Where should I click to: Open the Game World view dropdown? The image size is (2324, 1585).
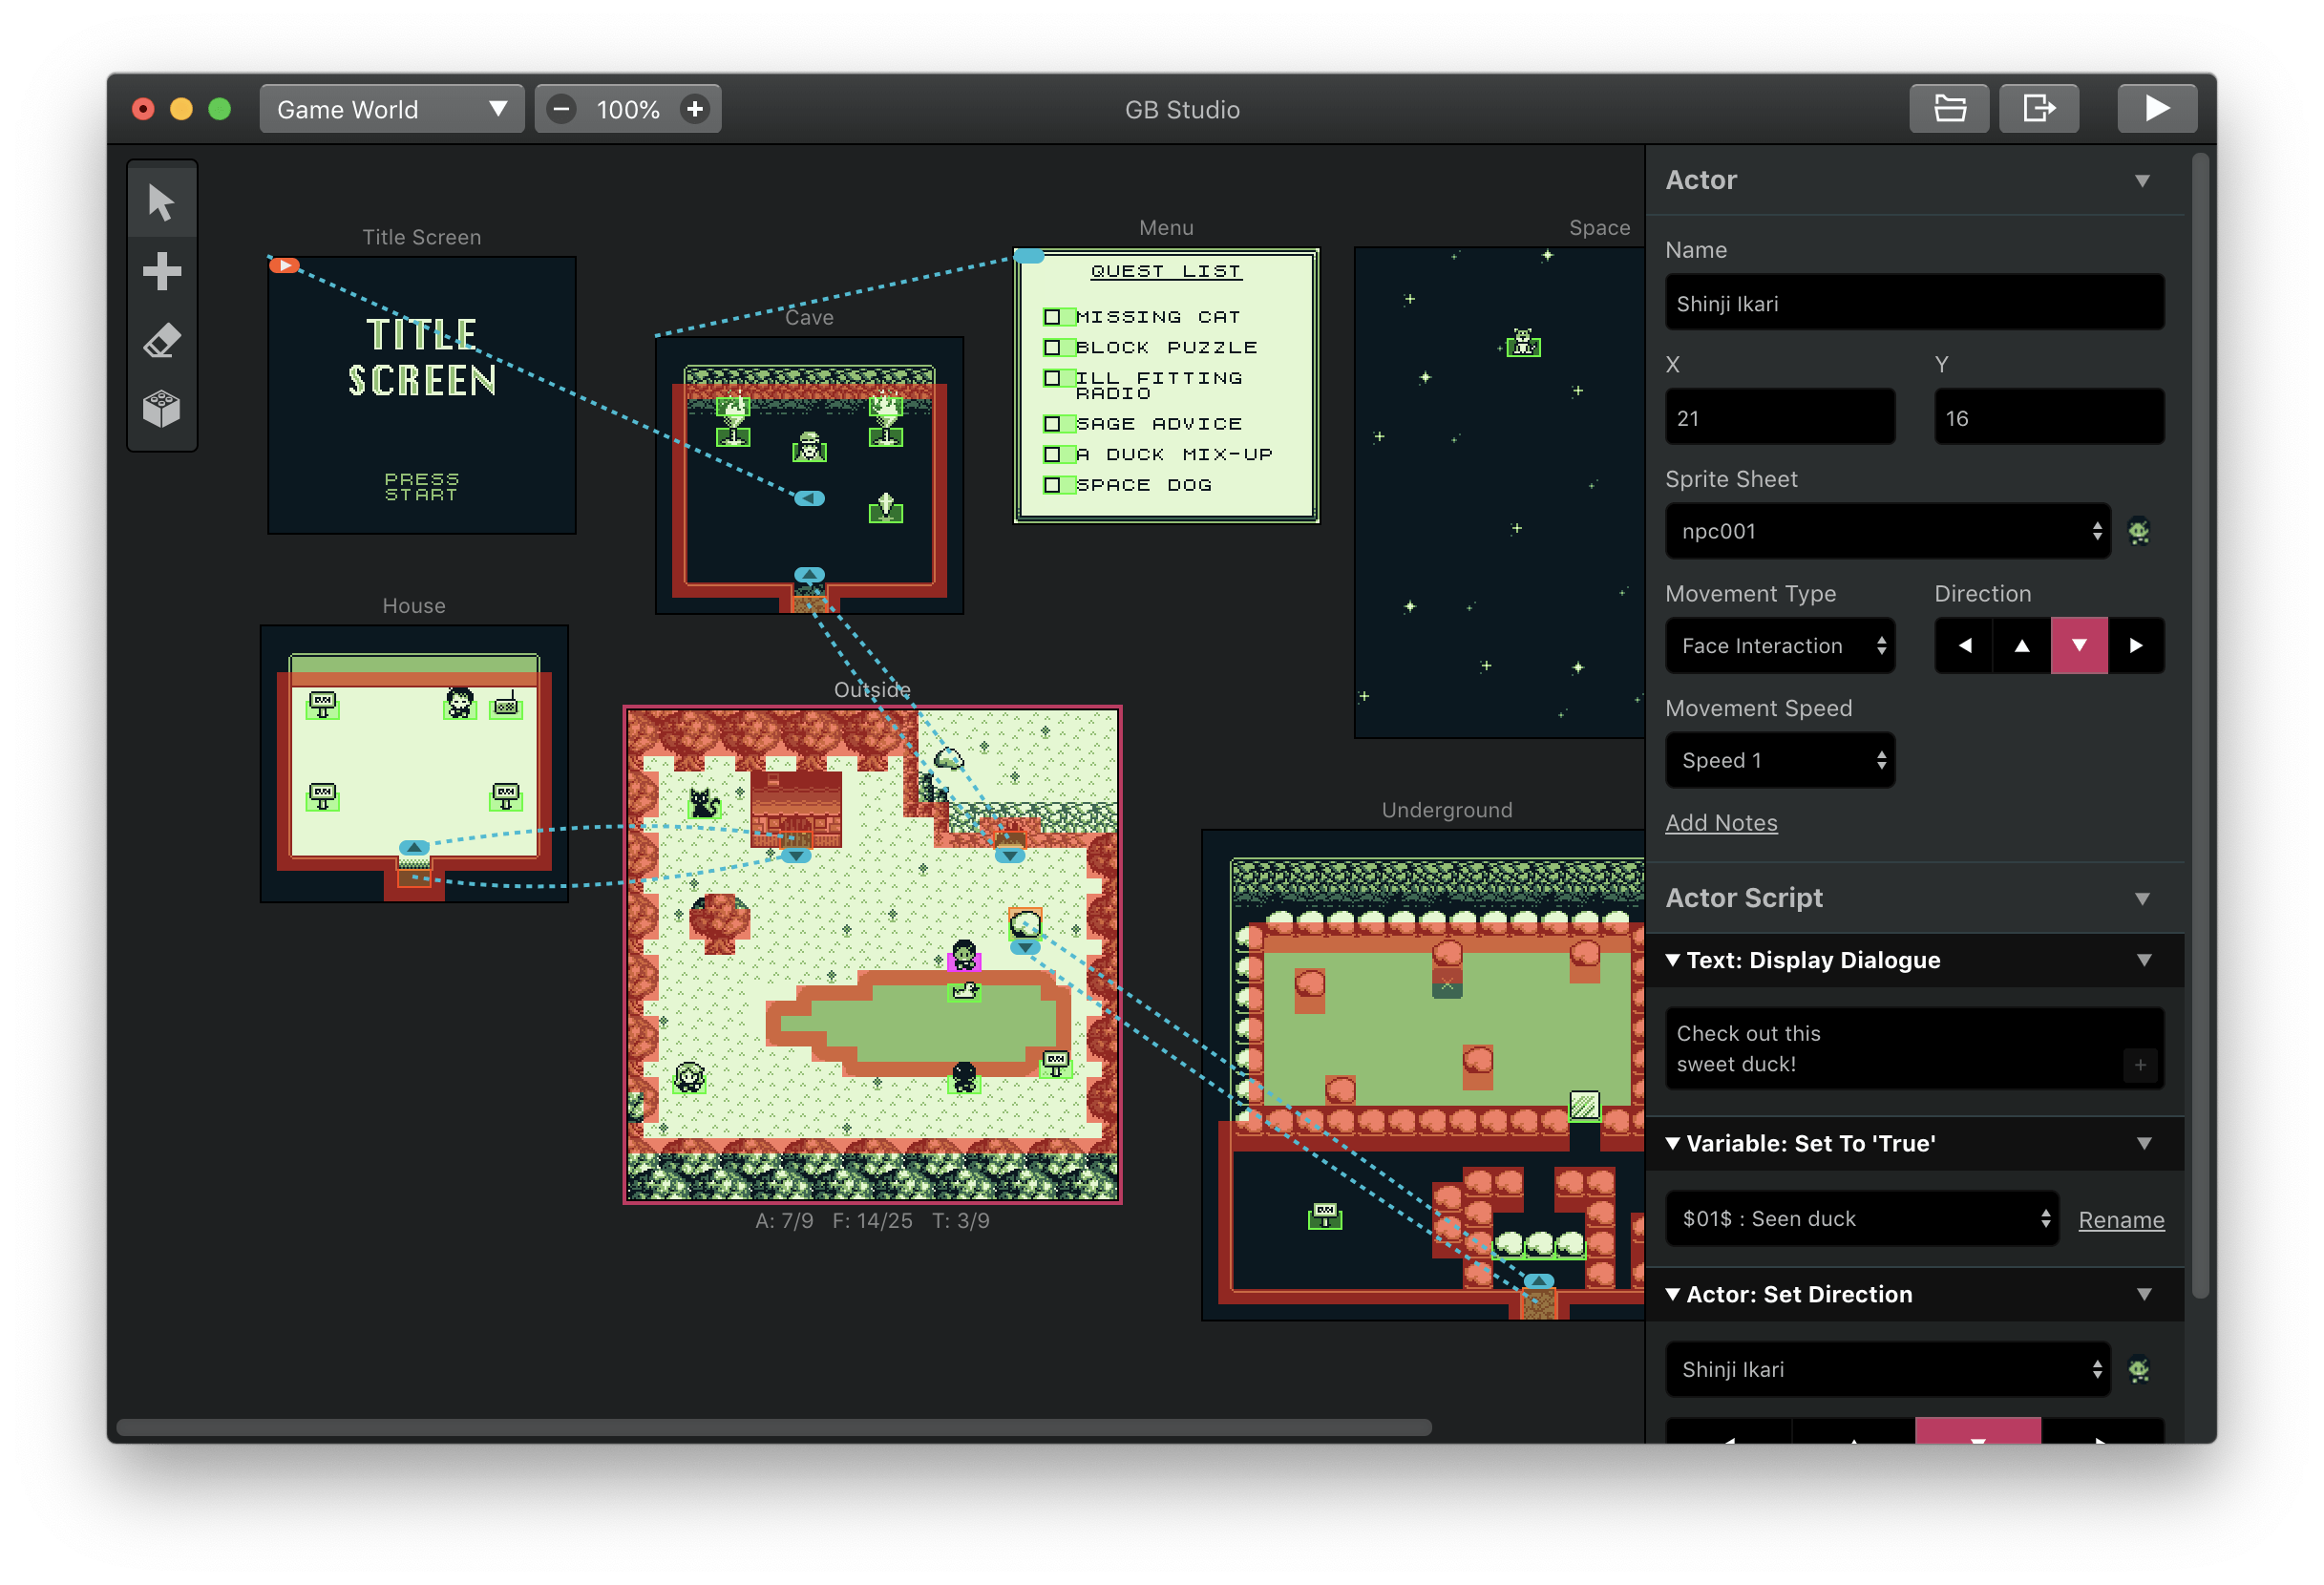point(391,109)
